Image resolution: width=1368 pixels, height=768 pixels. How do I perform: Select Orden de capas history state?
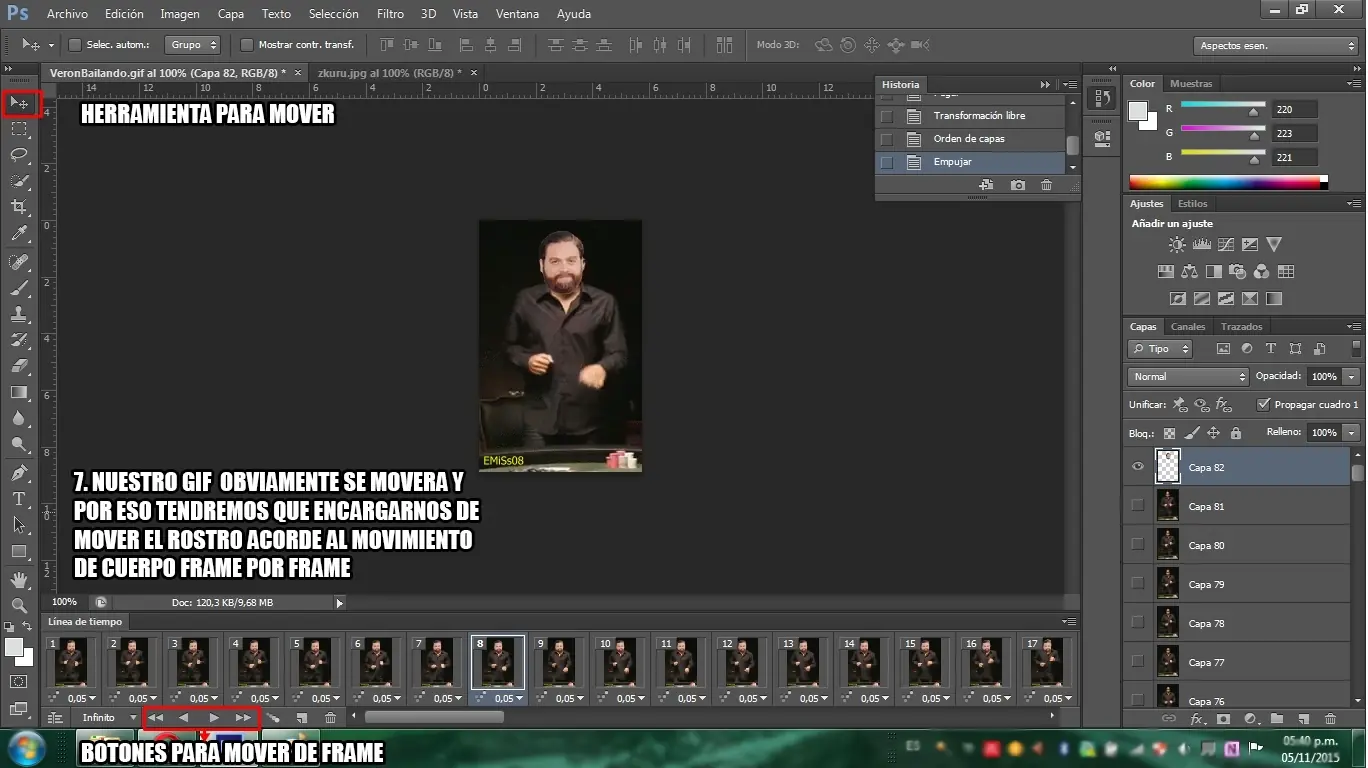coord(970,139)
